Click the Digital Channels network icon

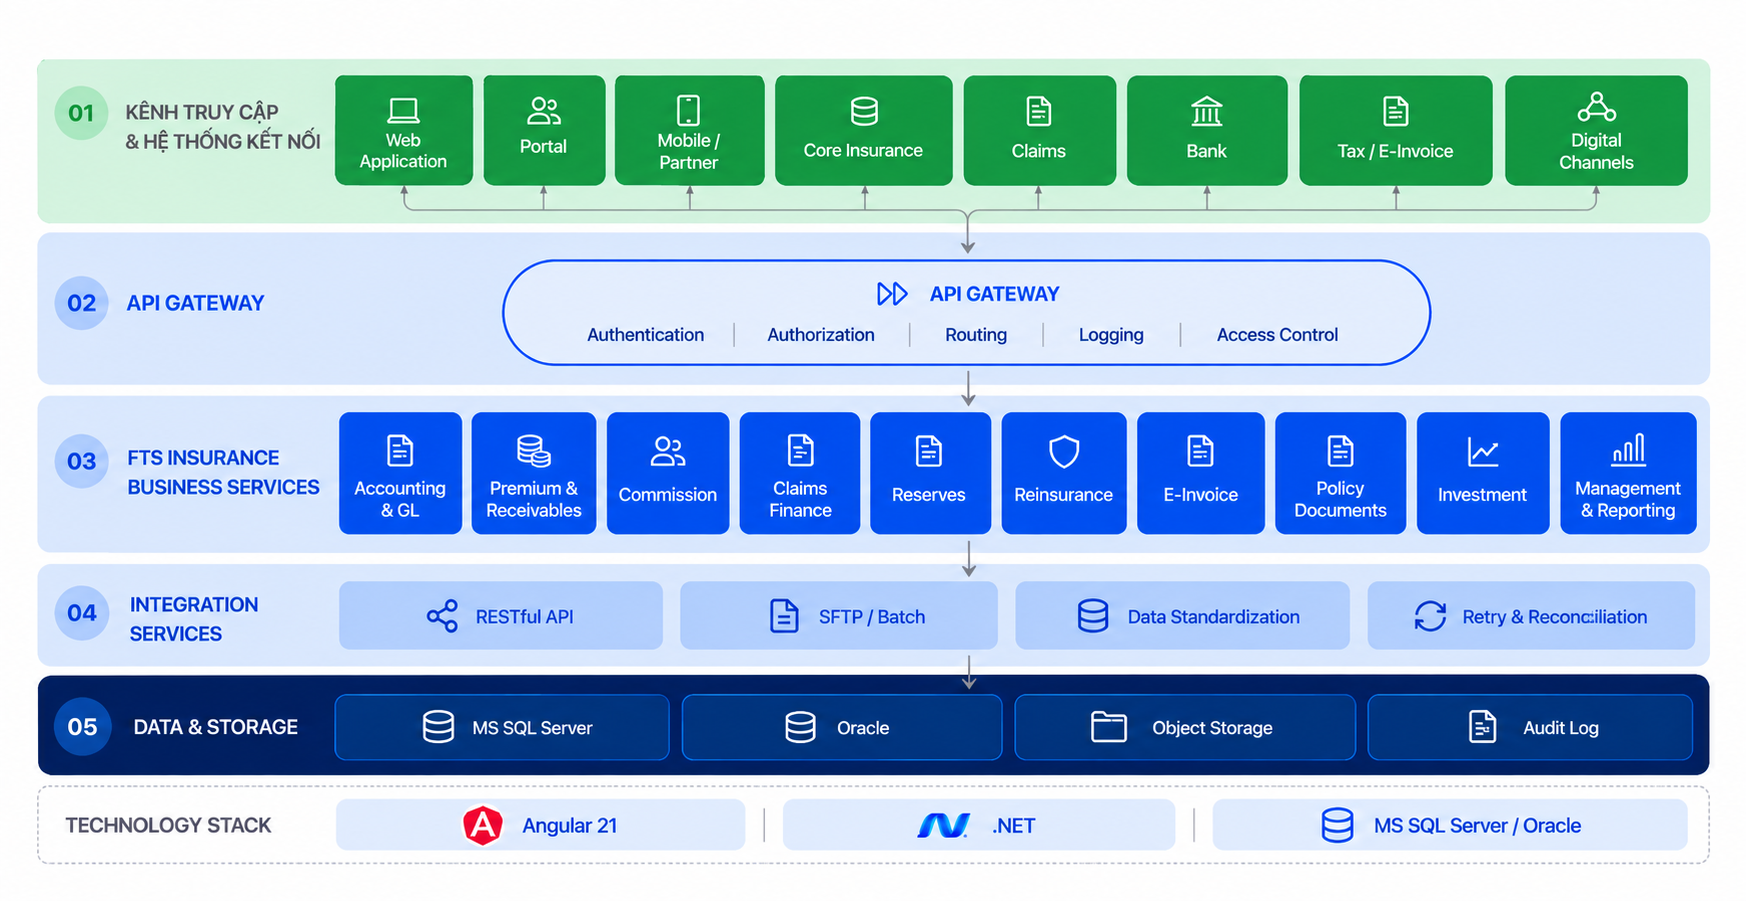pos(1596,107)
